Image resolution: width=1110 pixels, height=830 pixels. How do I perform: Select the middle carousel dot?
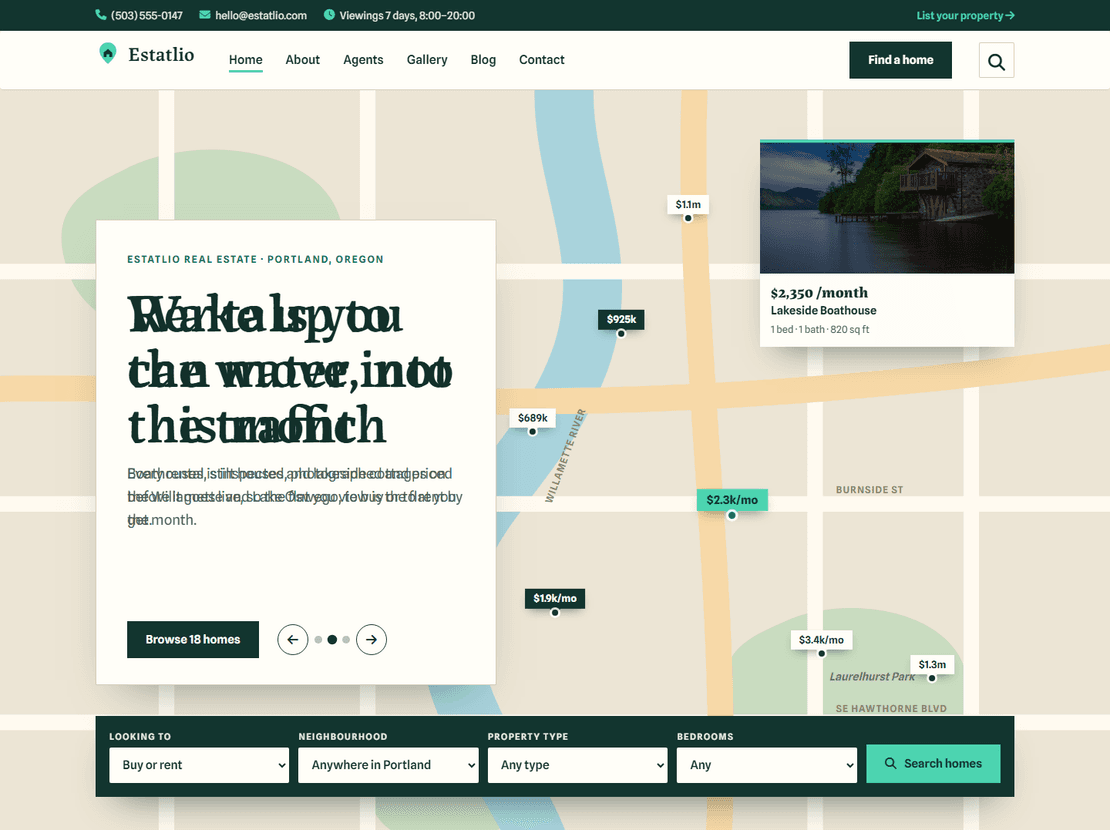pos(332,639)
